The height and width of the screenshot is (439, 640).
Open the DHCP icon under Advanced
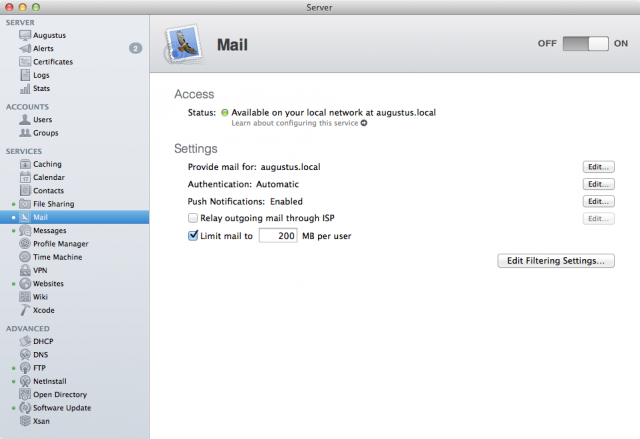pyautogui.click(x=25, y=341)
